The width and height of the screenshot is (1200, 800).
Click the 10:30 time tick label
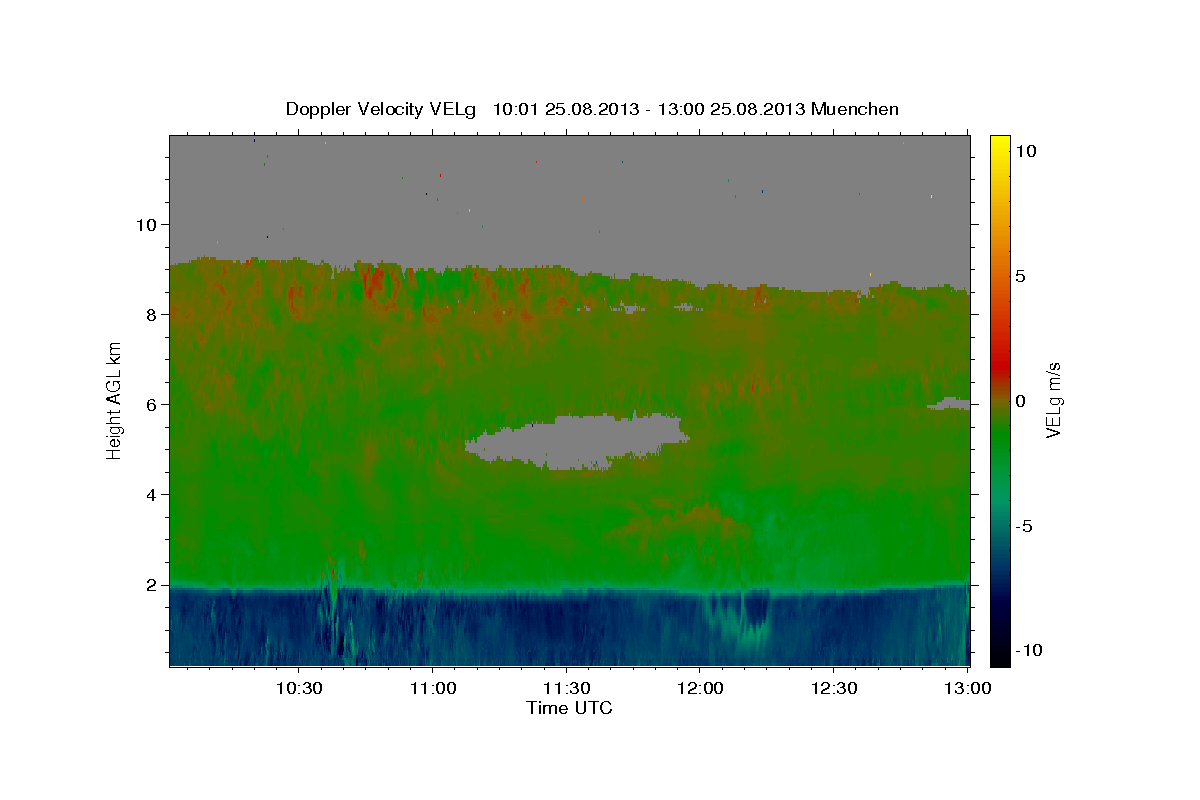[x=298, y=689]
